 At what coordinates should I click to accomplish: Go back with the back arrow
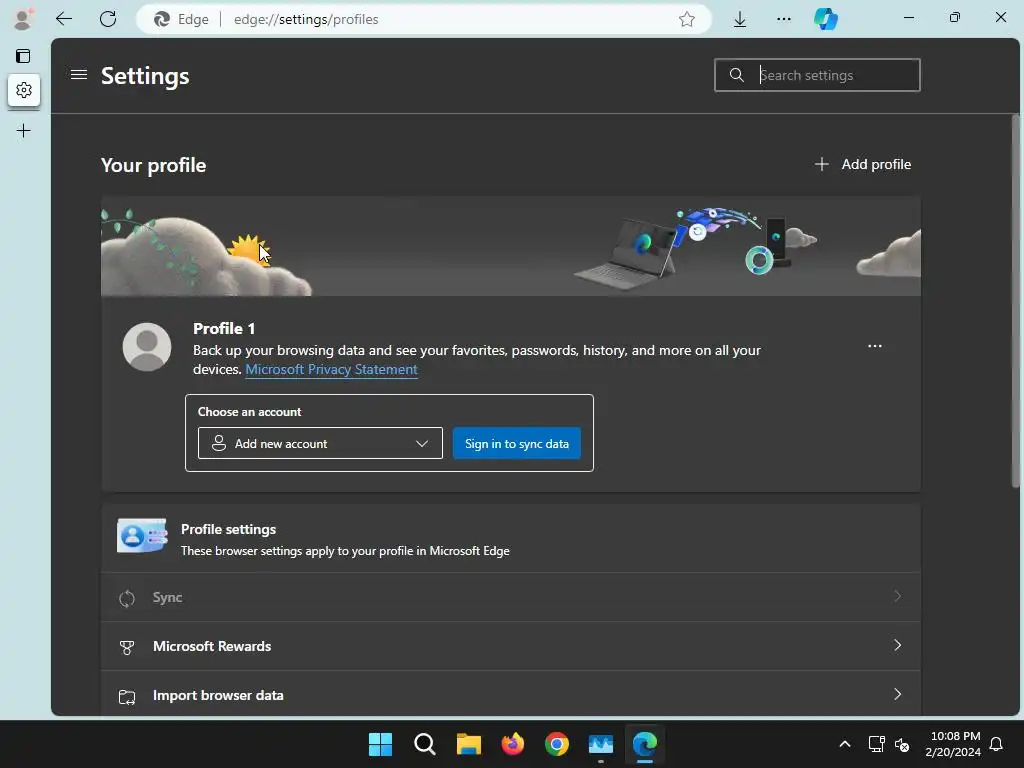click(64, 19)
